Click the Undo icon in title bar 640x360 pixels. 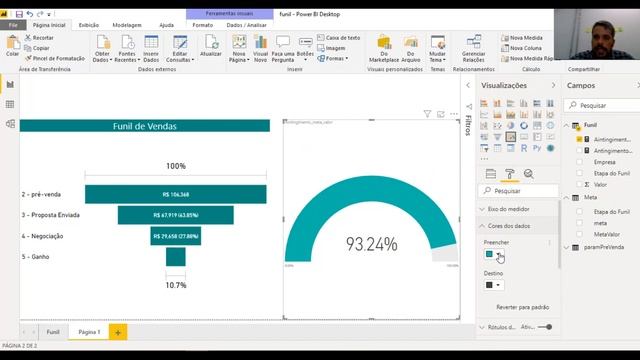[30, 14]
